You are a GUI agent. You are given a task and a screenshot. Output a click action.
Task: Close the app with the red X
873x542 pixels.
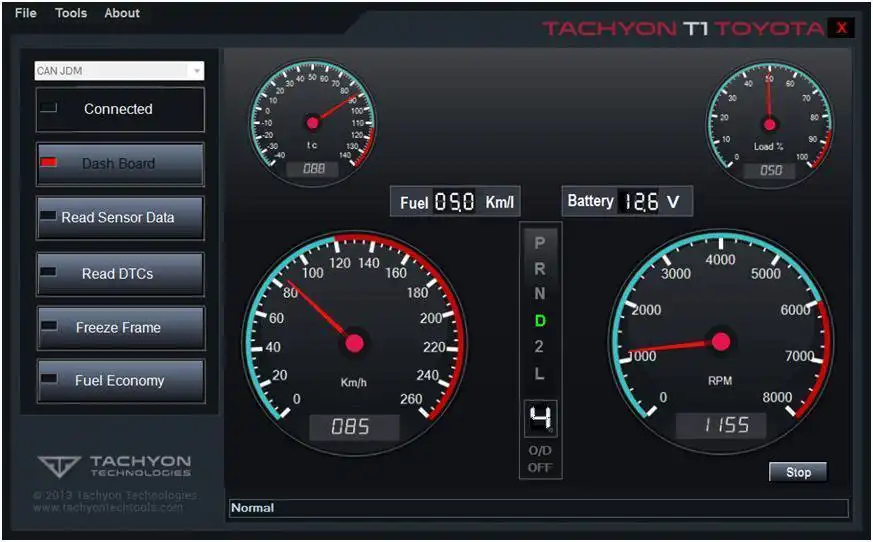click(842, 27)
